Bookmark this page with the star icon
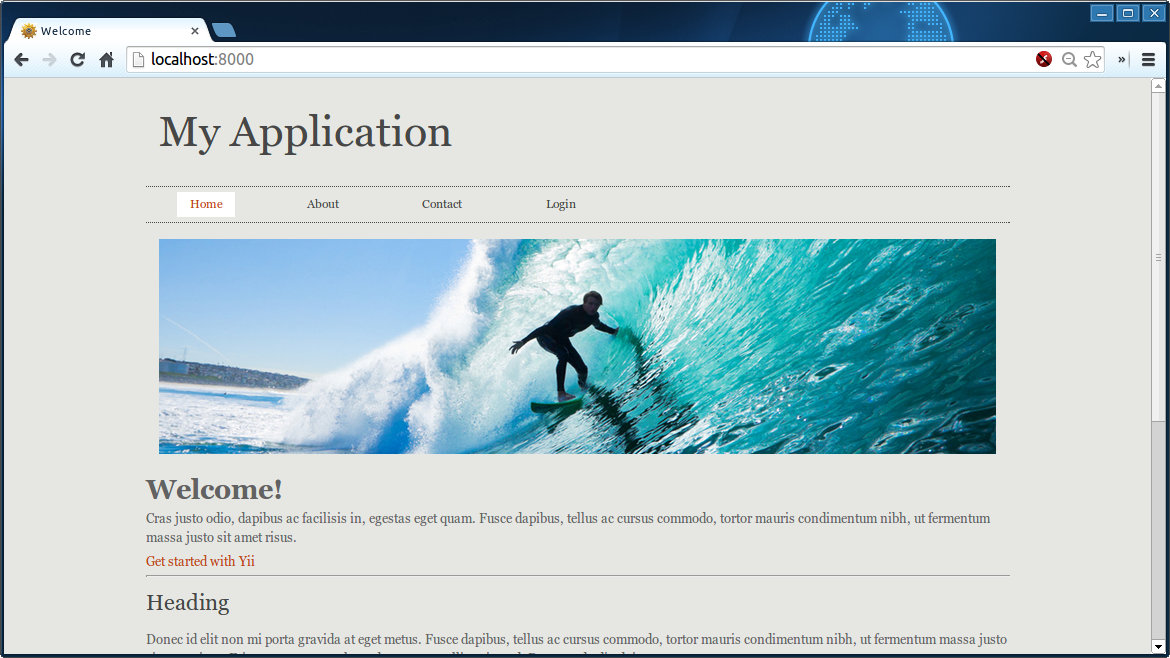The image size is (1170, 658). pos(1093,60)
